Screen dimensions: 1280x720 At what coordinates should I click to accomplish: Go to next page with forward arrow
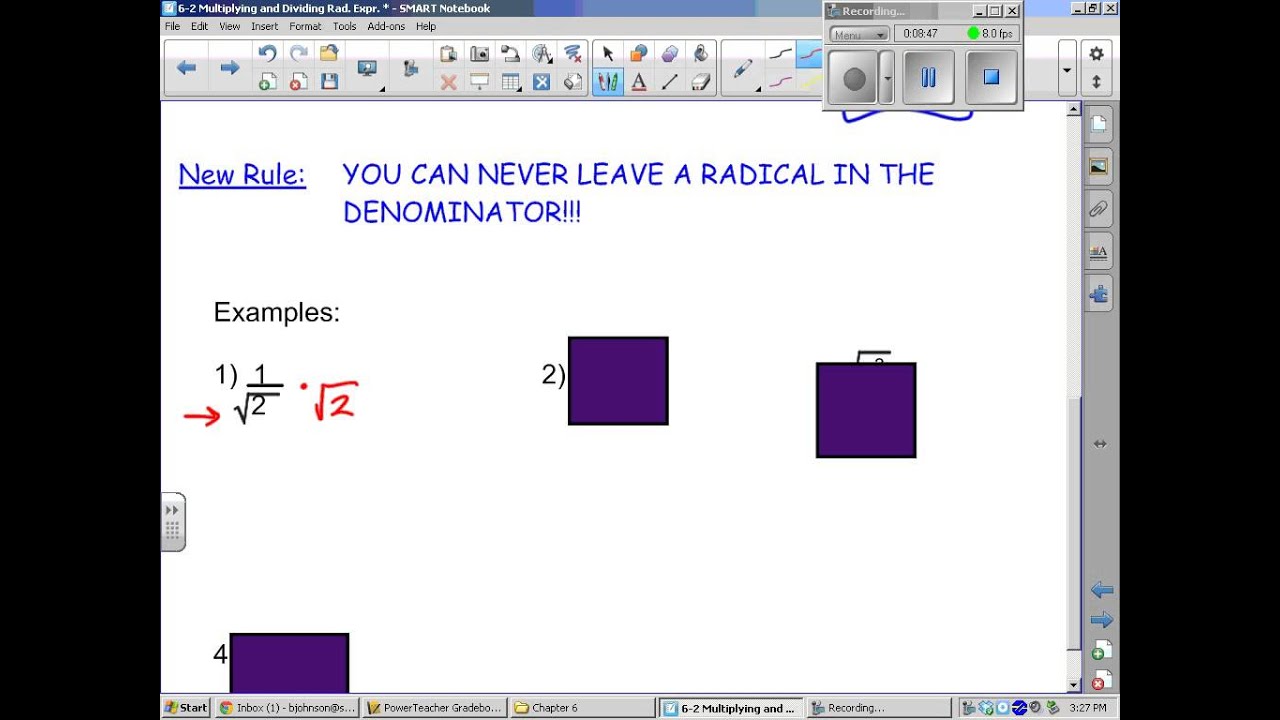(x=229, y=68)
